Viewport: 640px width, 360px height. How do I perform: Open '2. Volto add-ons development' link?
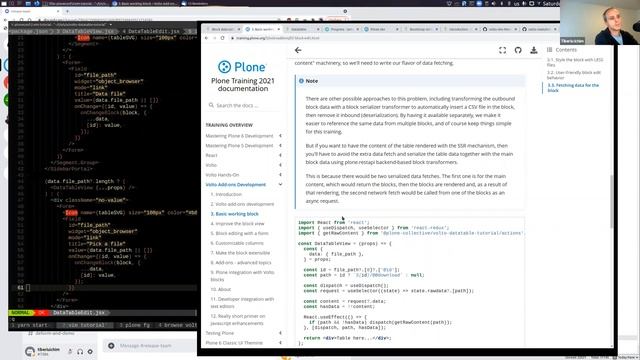(x=242, y=204)
